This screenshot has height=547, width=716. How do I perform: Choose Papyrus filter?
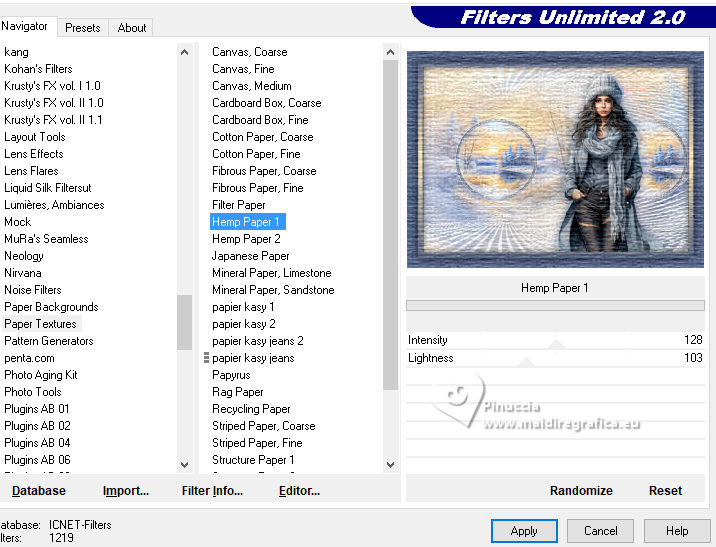[231, 375]
